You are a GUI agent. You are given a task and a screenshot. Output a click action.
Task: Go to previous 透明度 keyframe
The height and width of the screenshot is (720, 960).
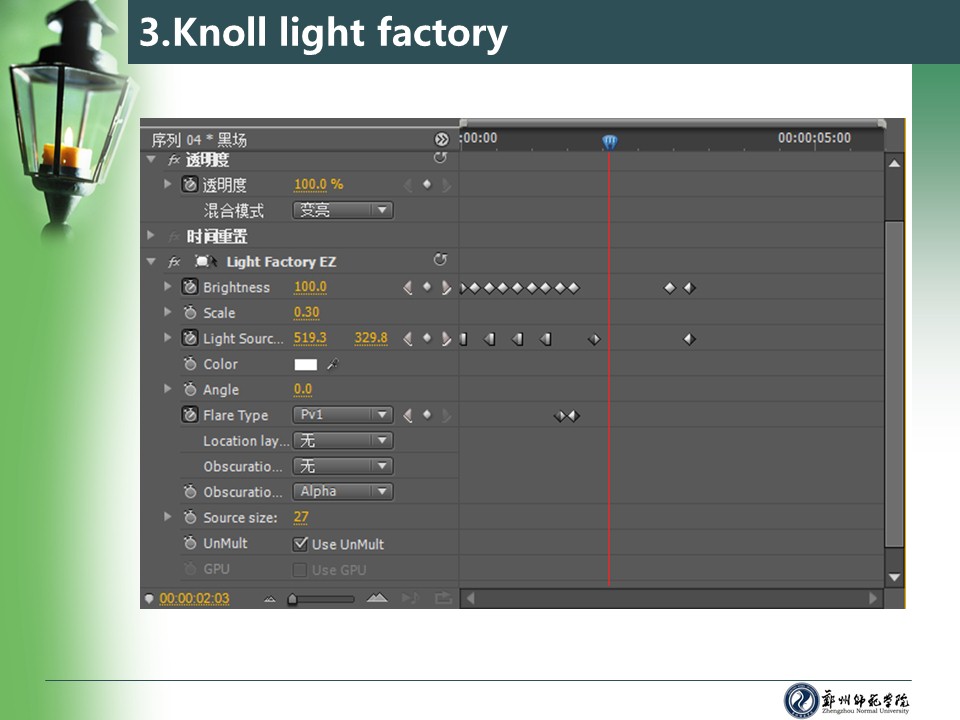[x=408, y=185]
